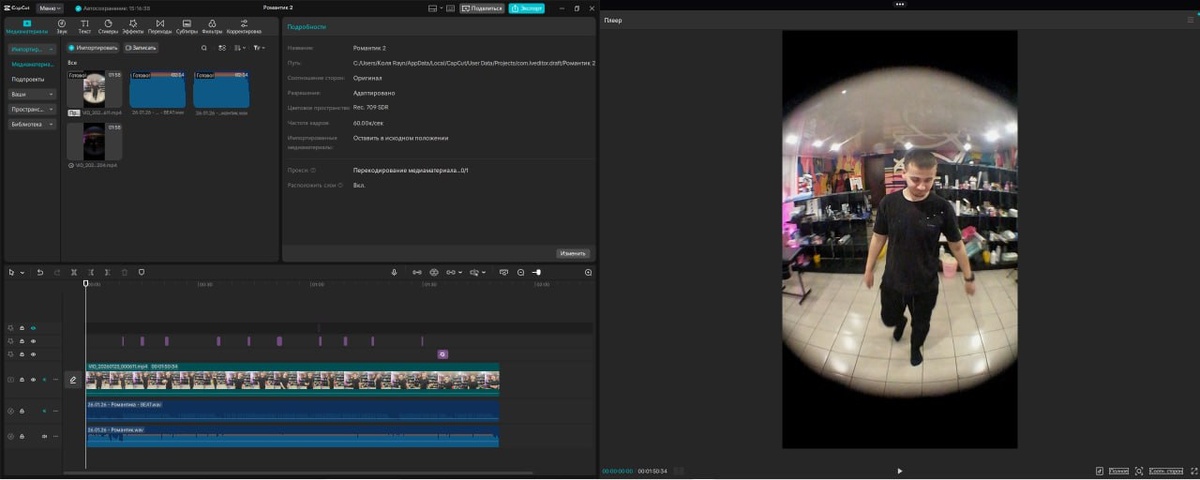Image resolution: width=1200 pixels, height=480 pixels.
Task: Toggle visibility of the top timeline track
Action: click(33, 327)
